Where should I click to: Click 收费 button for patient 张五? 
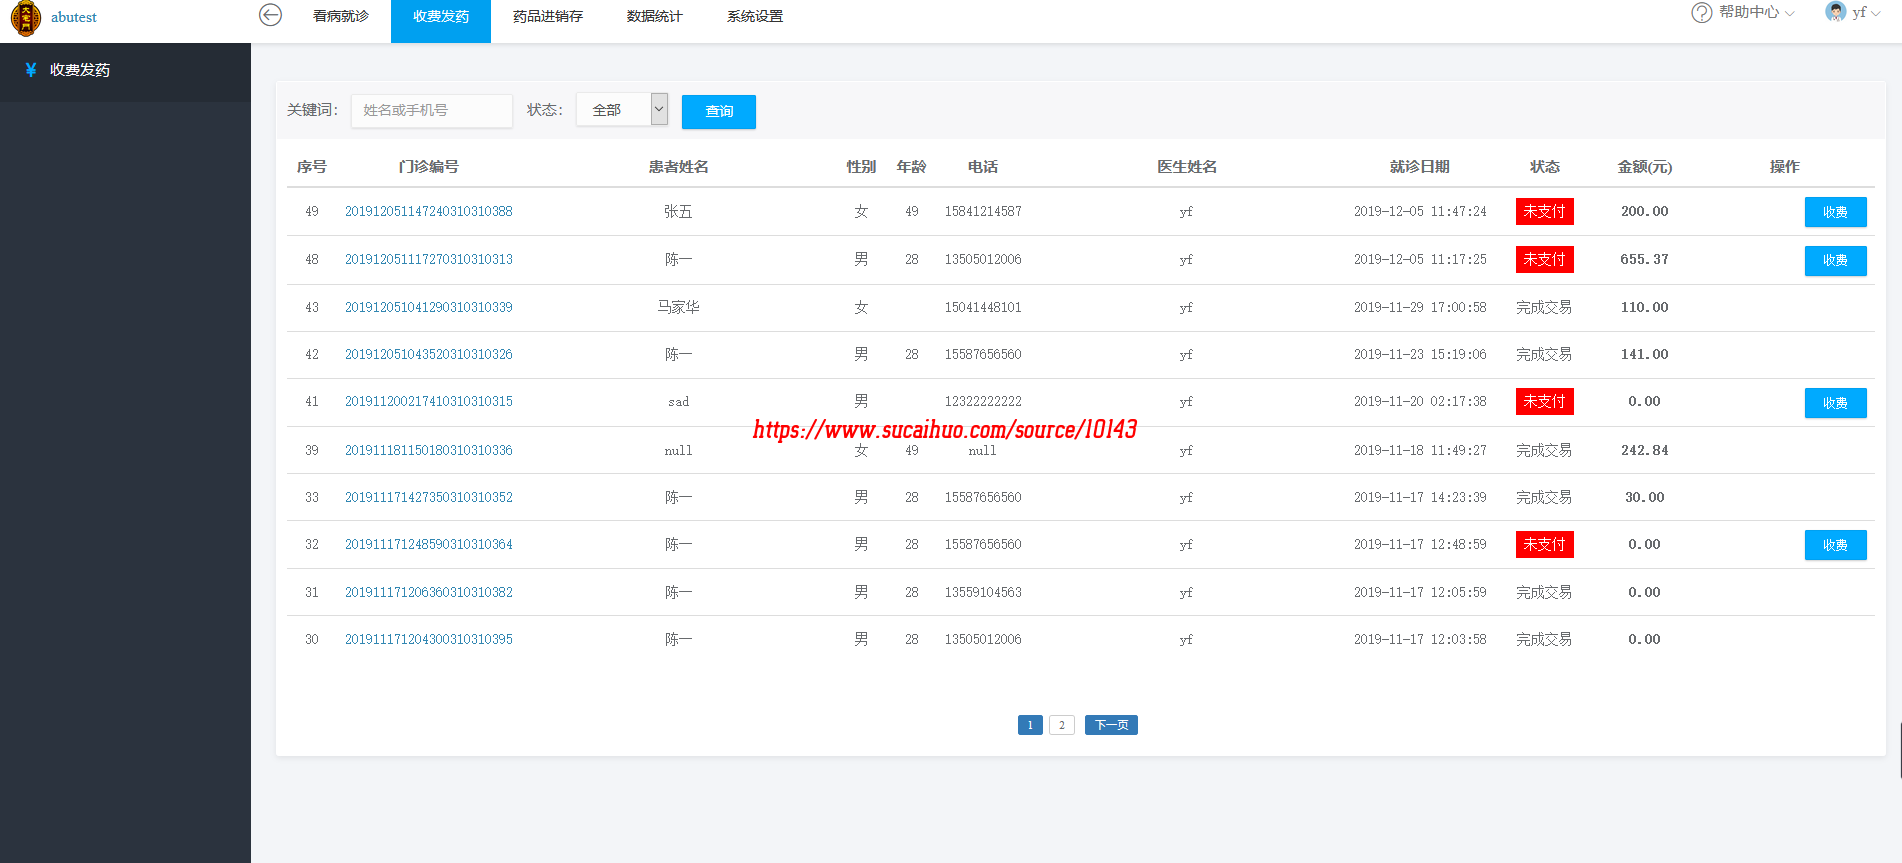[x=1835, y=212]
